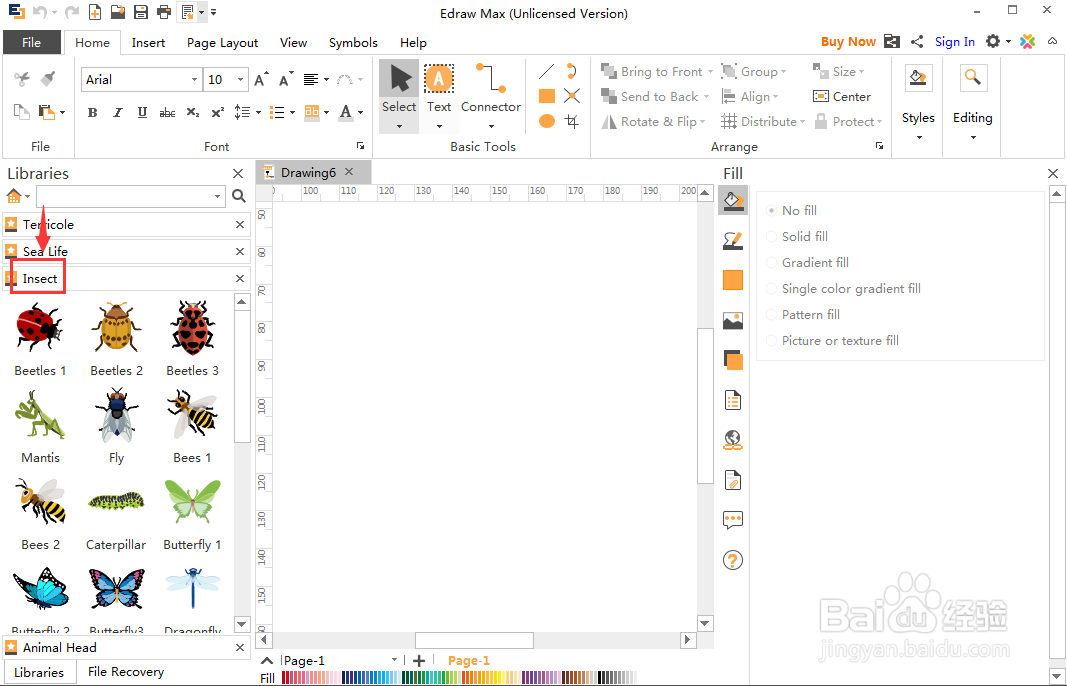Screen dimensions: 1067x686
Task: Toggle Underline text formatting
Action: click(x=142, y=113)
